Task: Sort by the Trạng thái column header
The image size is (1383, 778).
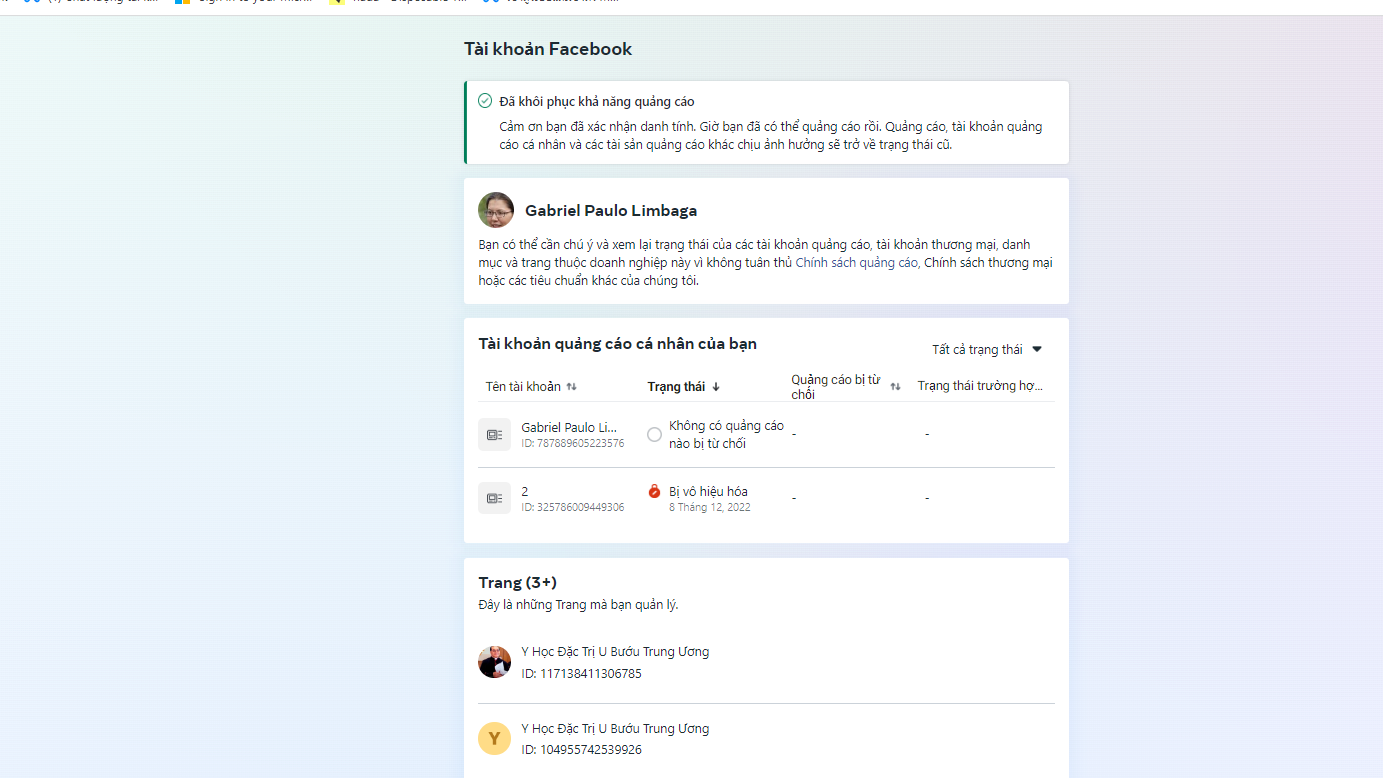Action: click(676, 387)
